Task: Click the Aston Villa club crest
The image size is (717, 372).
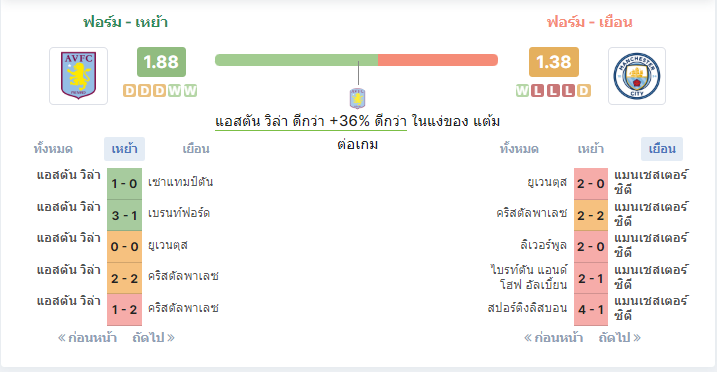Action: click(79, 76)
